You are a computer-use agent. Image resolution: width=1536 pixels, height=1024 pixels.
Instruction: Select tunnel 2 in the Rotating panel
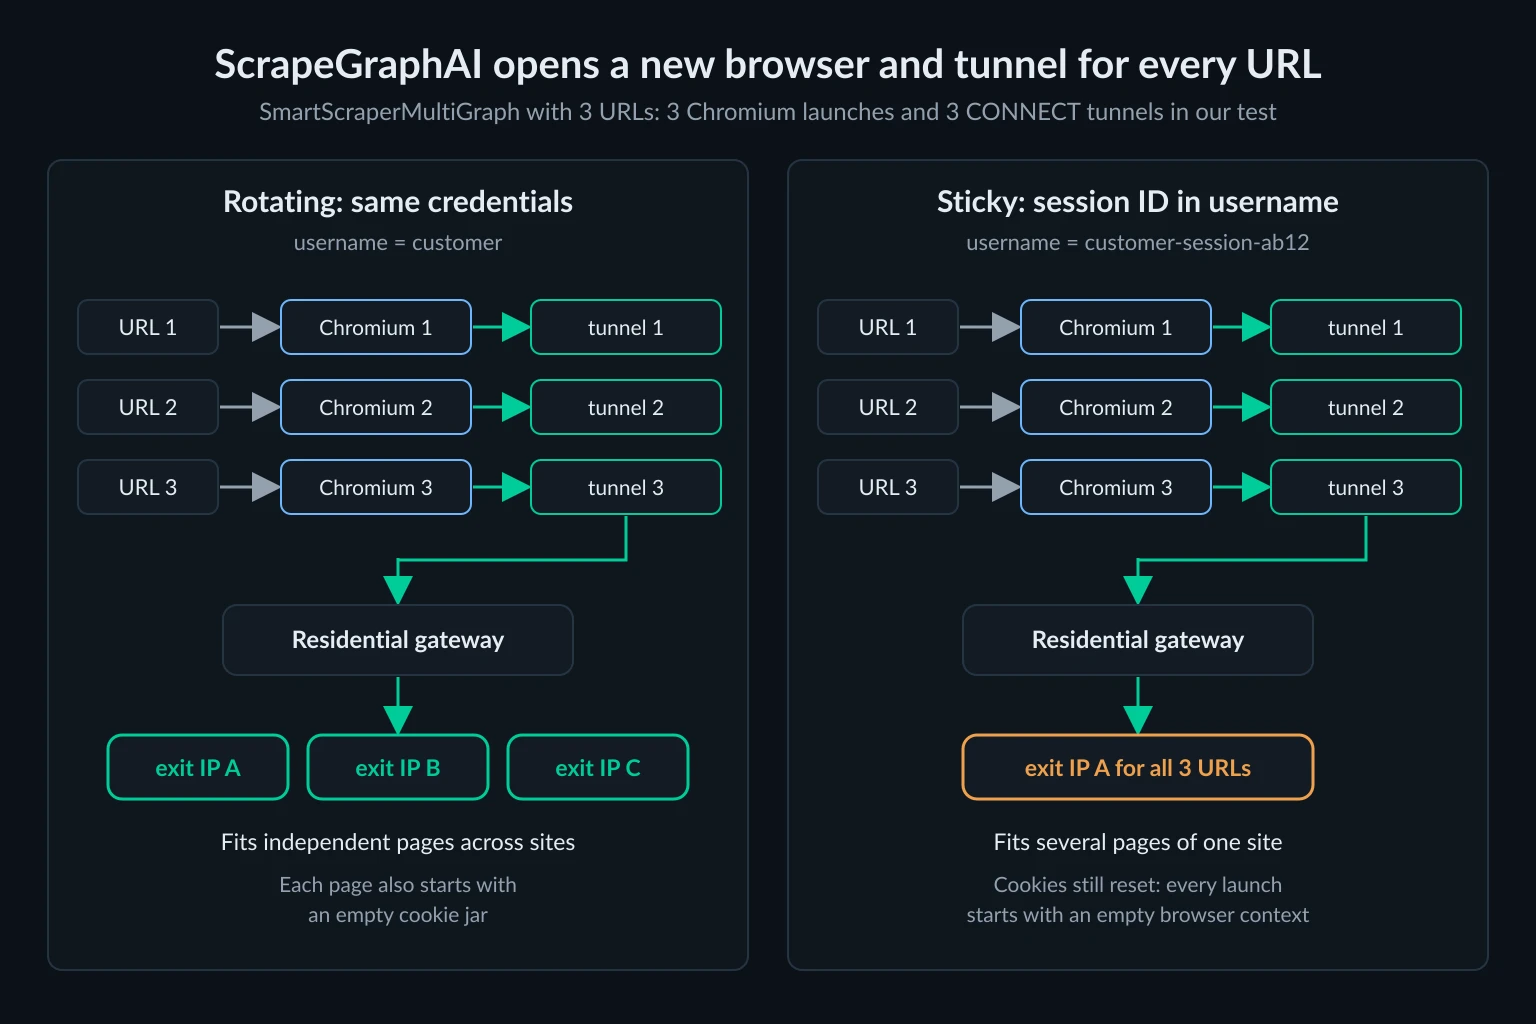point(626,407)
